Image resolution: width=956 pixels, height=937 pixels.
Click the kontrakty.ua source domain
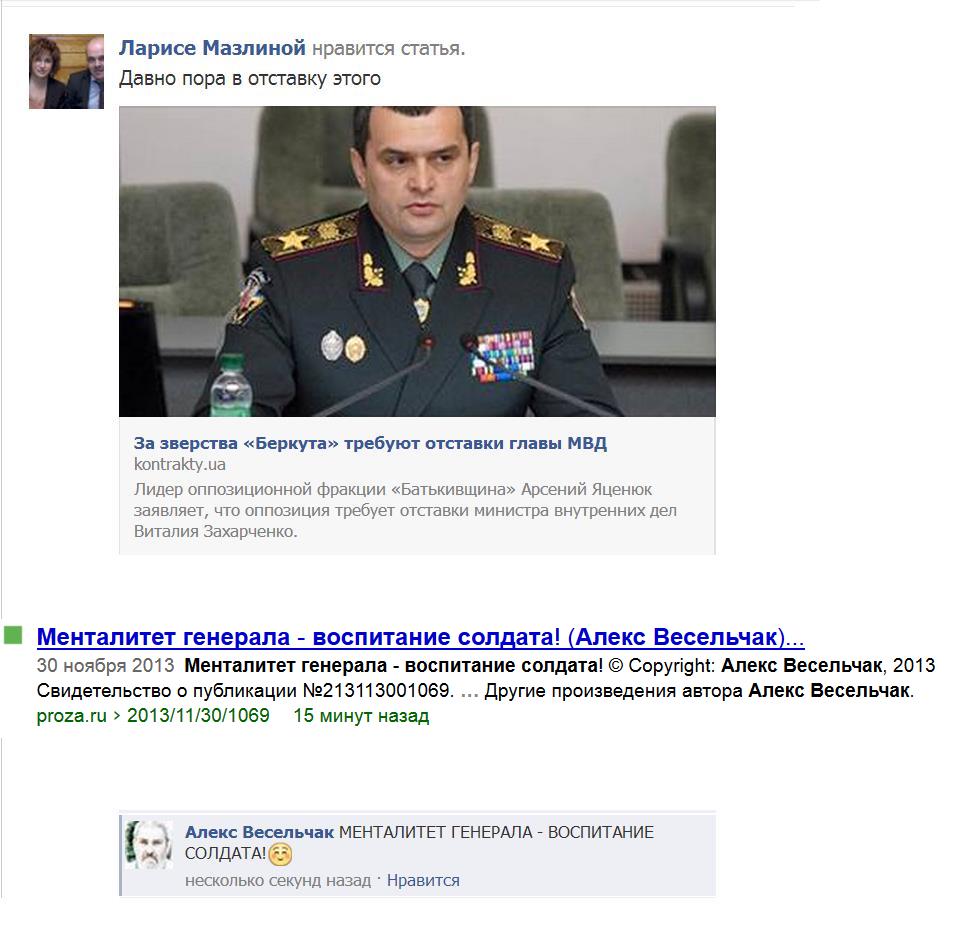click(180, 465)
